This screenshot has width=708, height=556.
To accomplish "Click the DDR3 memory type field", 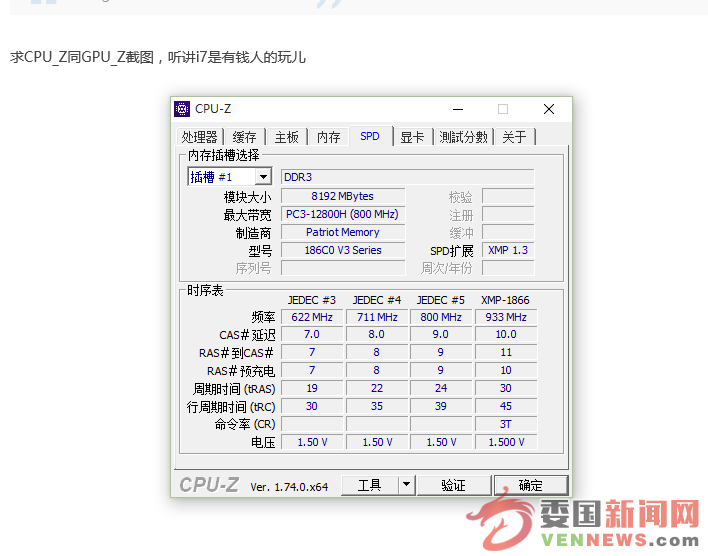I will [x=407, y=177].
